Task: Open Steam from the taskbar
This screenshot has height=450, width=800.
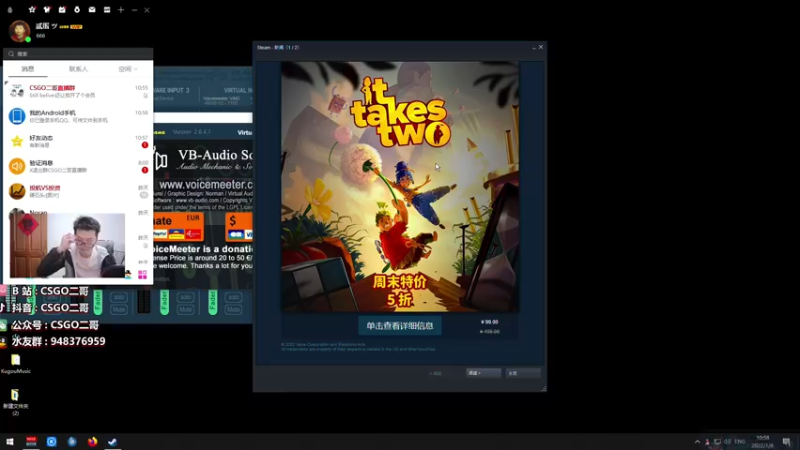Action: (112, 441)
